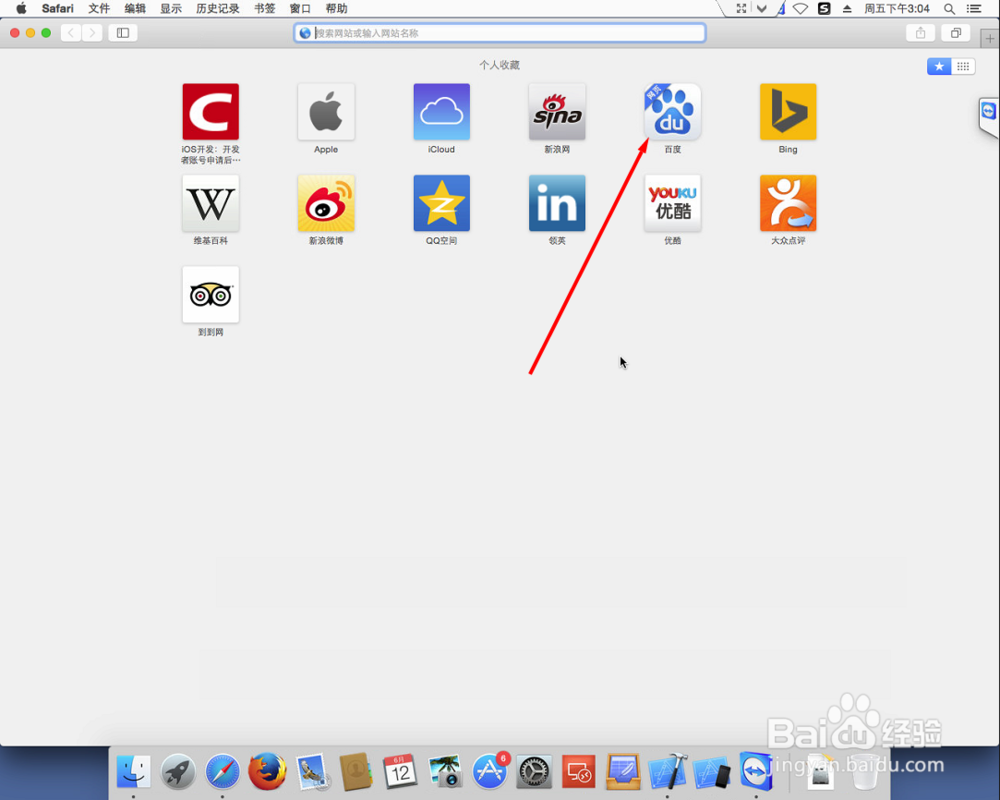This screenshot has height=800, width=1000.
Task: Open the Dianping (大众点评) favorite
Action: click(788, 203)
